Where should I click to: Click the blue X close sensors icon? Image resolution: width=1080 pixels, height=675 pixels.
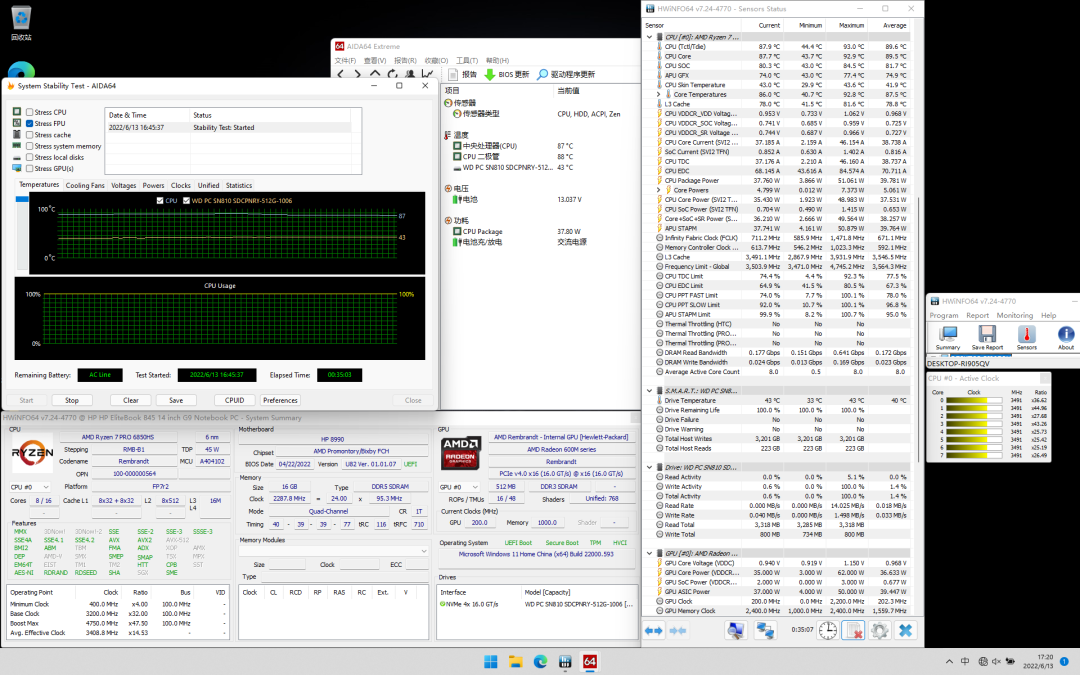[x=905, y=630]
